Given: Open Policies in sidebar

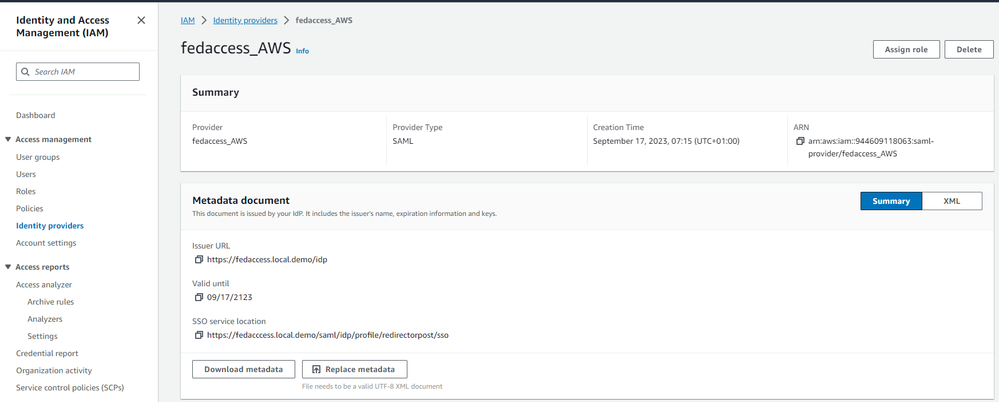Looking at the screenshot, I should point(29,208).
